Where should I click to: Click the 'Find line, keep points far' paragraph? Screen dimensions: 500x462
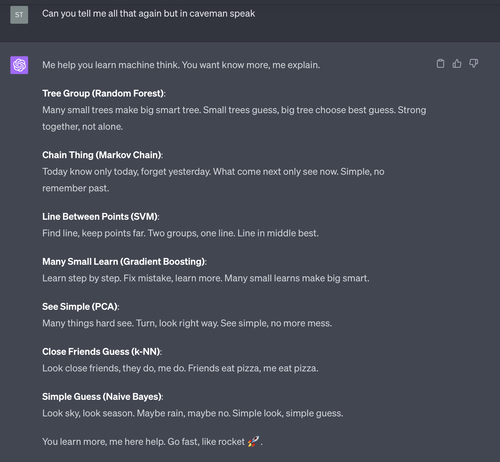[x=180, y=233]
